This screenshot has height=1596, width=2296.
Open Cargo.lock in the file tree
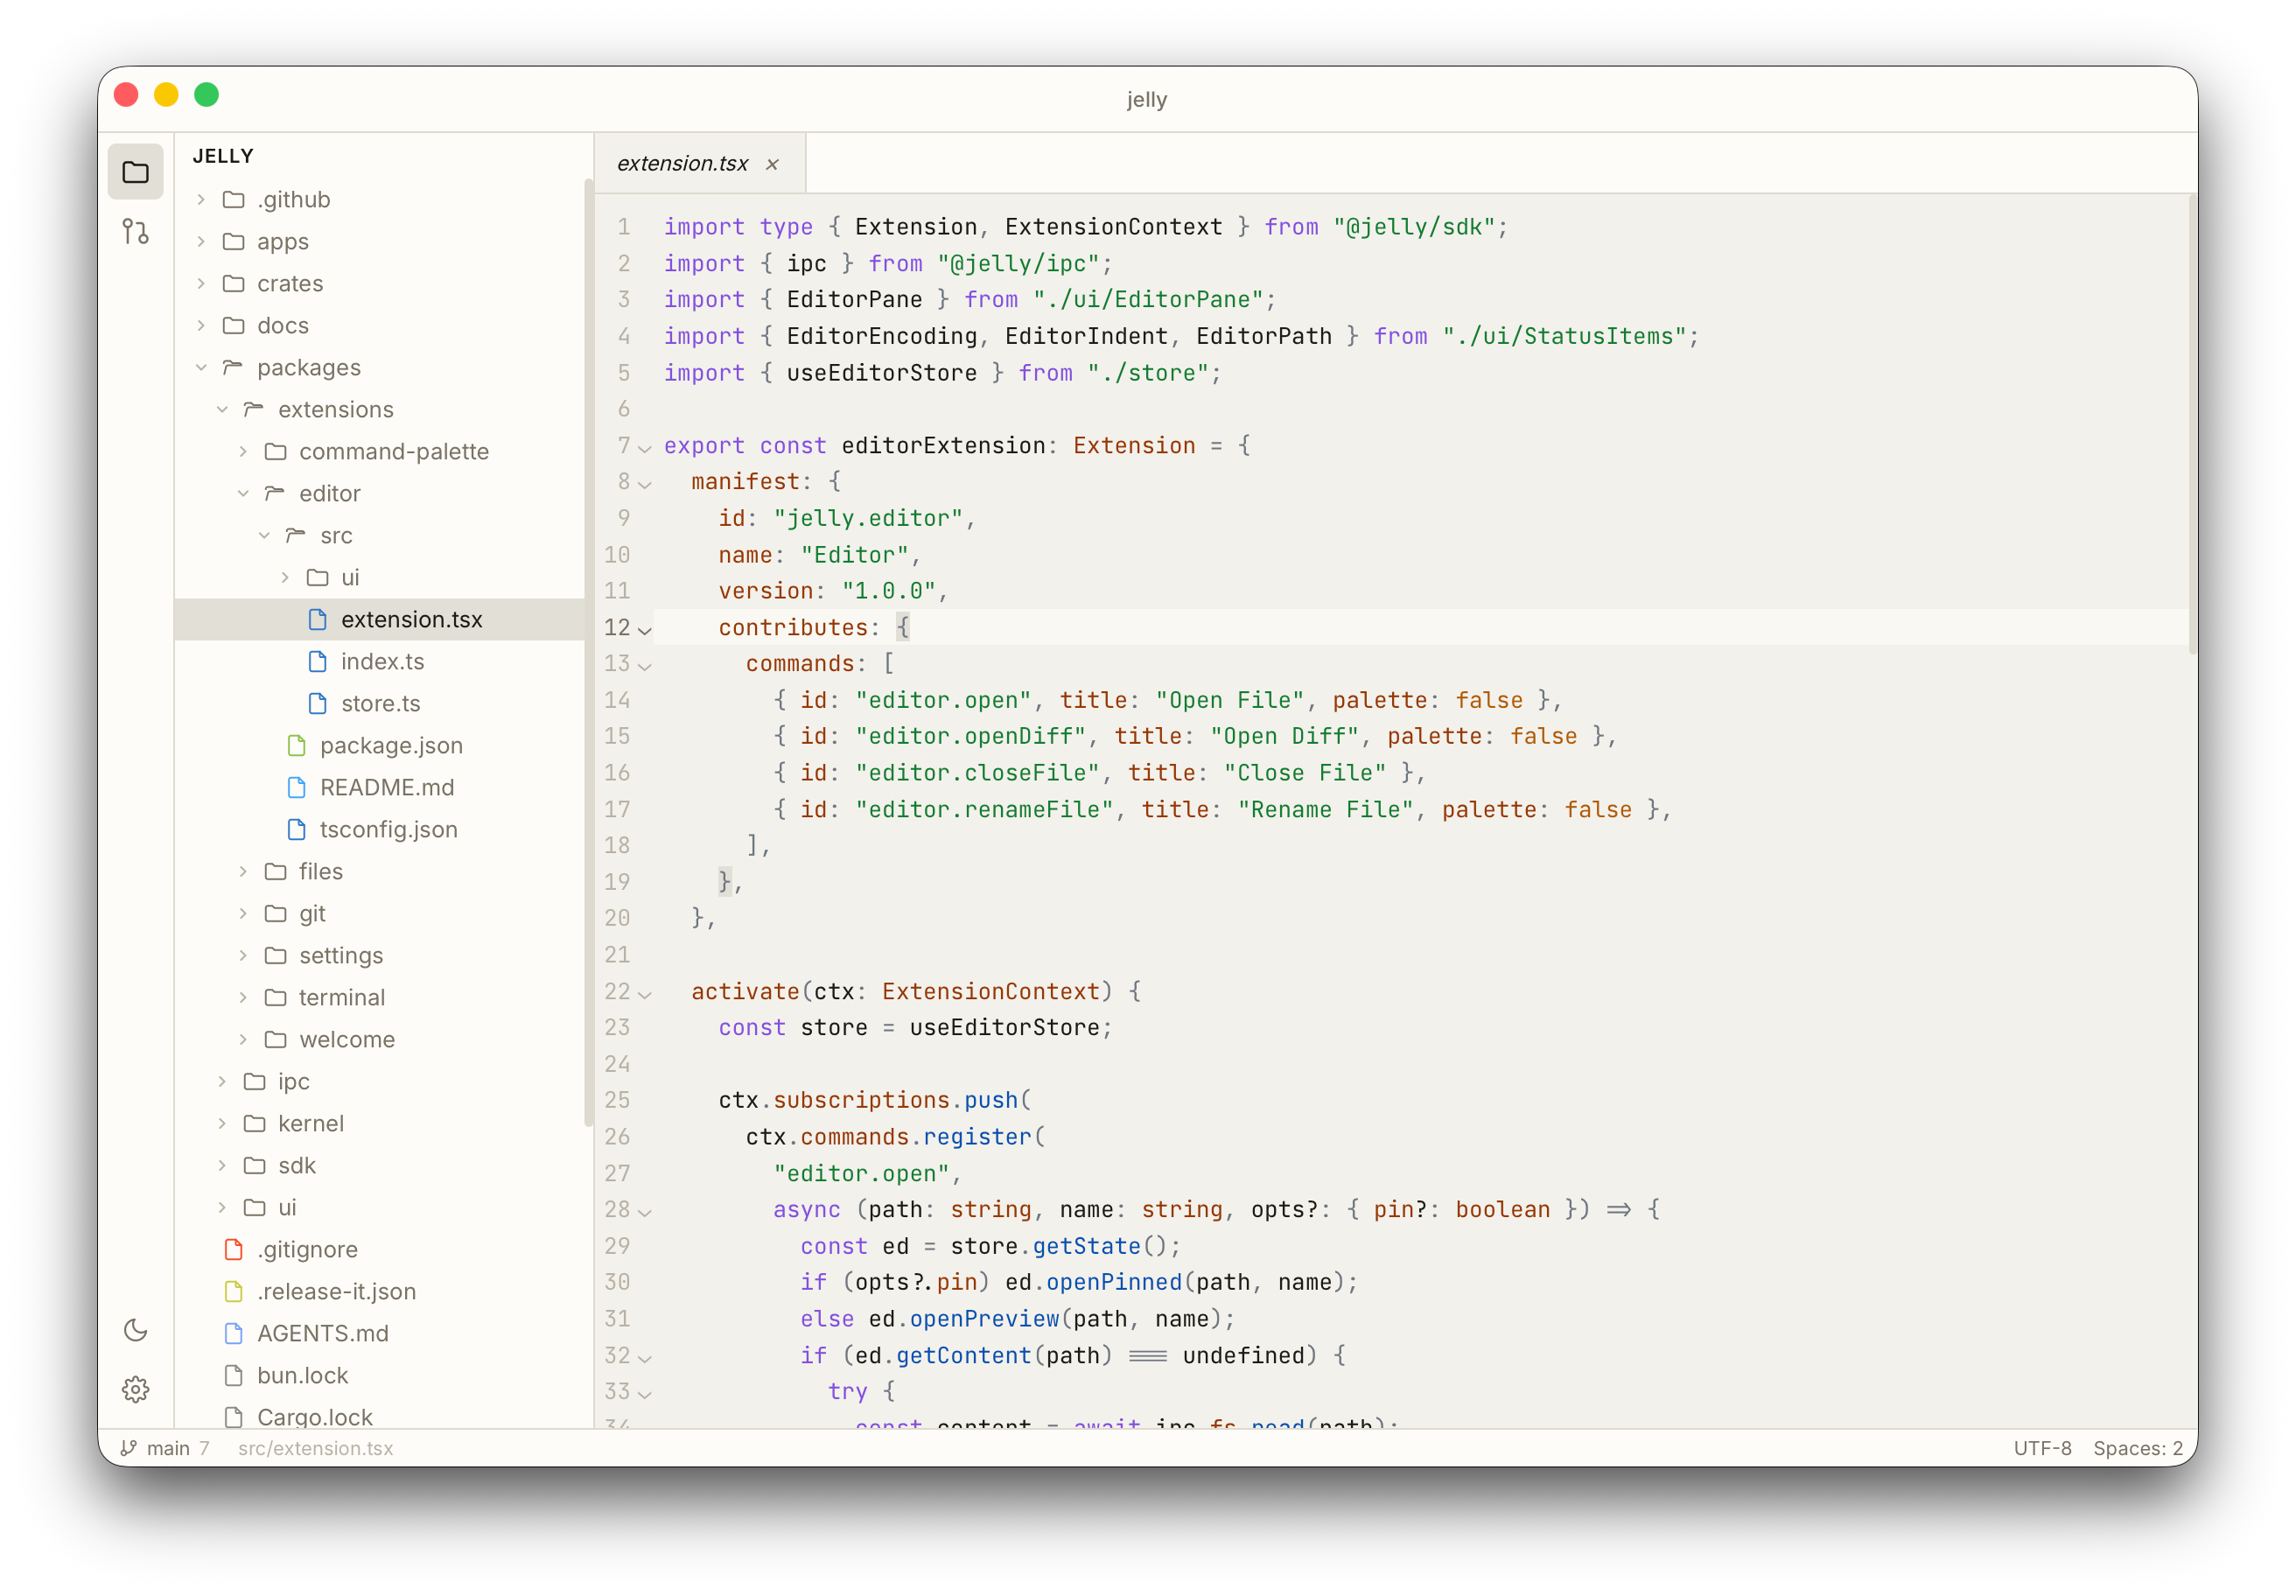point(380,1415)
